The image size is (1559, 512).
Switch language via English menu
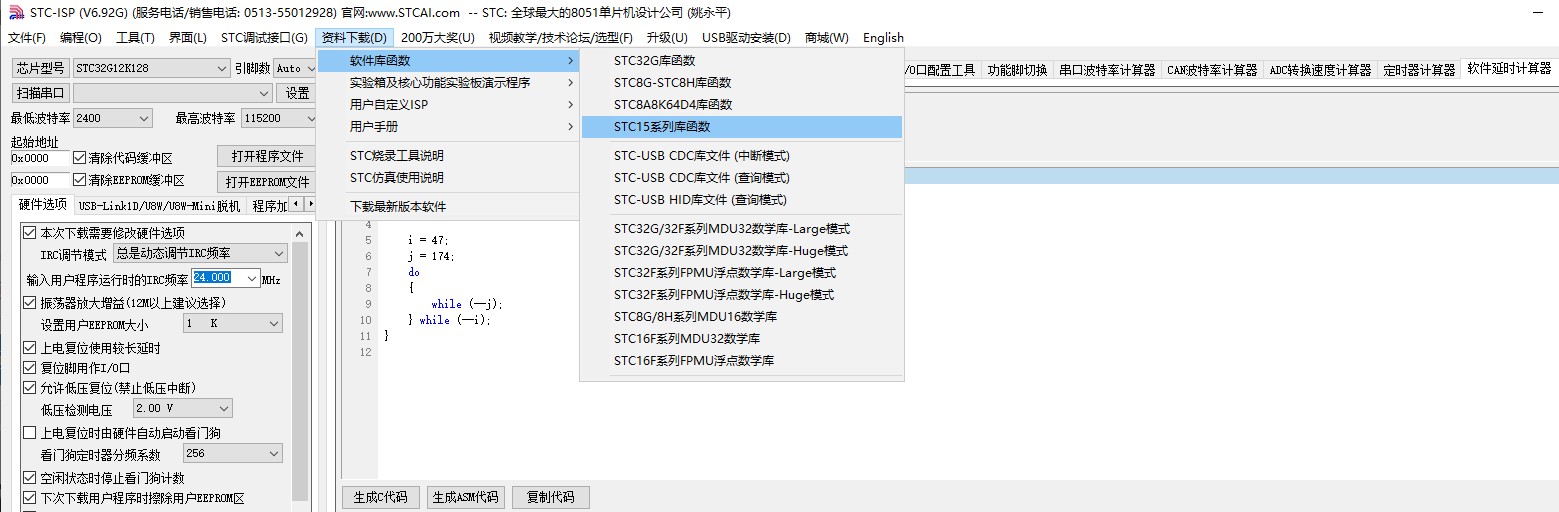[x=883, y=38]
